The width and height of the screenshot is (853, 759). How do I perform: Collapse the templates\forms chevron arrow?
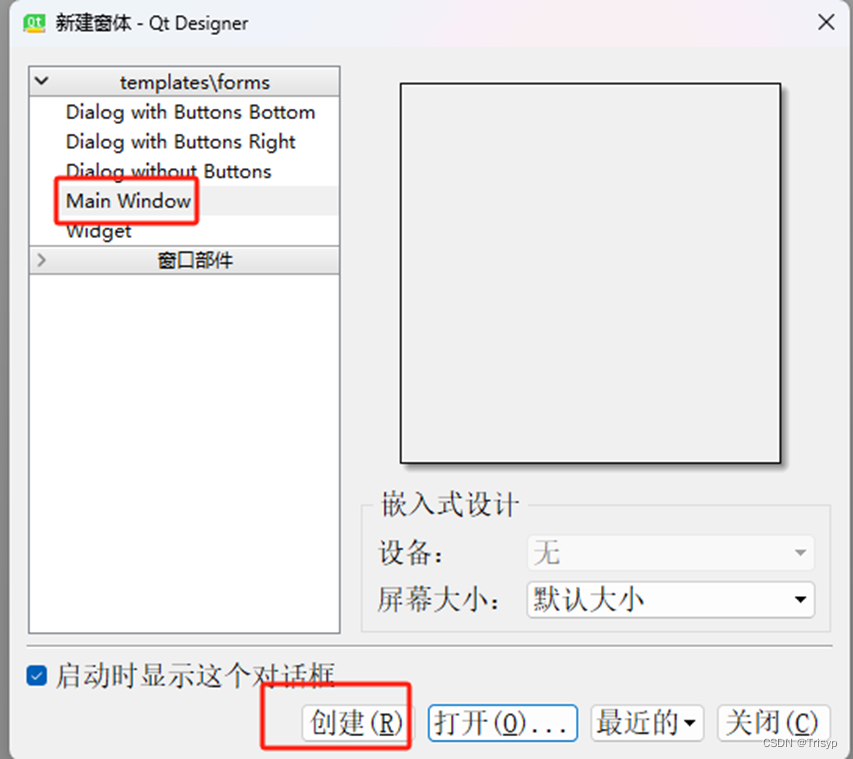42,82
